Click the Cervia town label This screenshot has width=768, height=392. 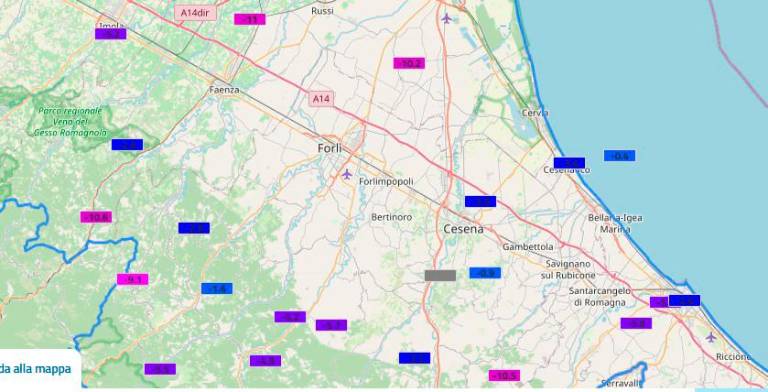click(x=535, y=113)
